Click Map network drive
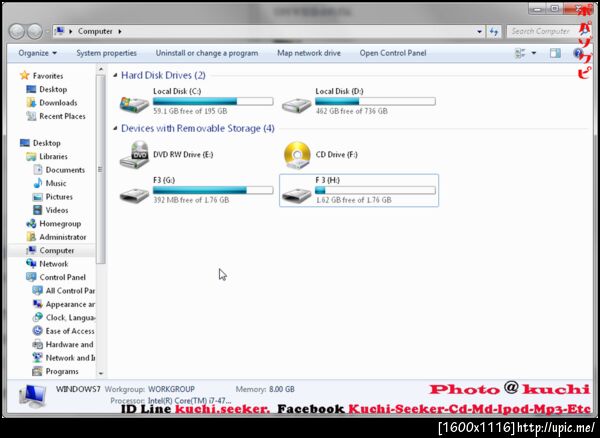600x438 pixels. (x=309, y=53)
